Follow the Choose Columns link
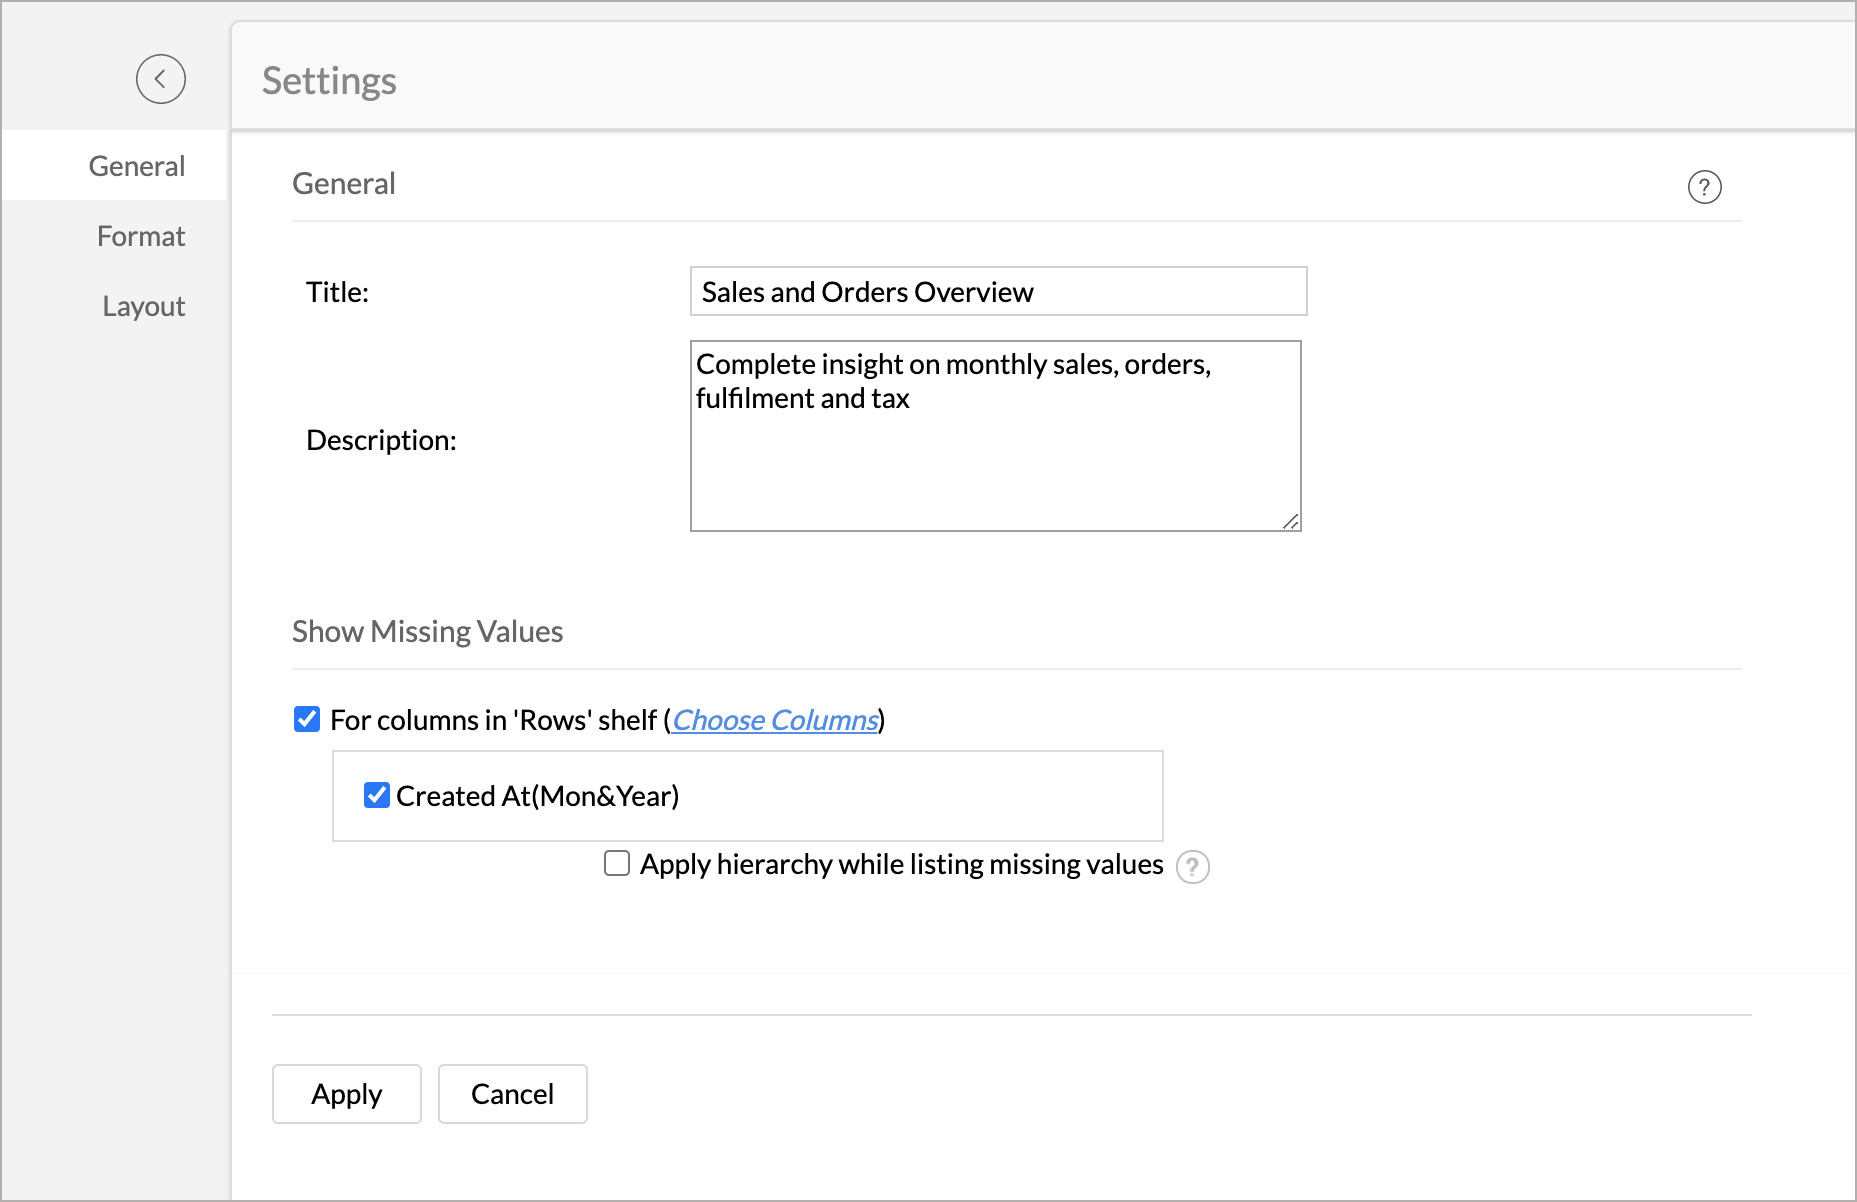This screenshot has height=1202, width=1857. click(x=775, y=720)
